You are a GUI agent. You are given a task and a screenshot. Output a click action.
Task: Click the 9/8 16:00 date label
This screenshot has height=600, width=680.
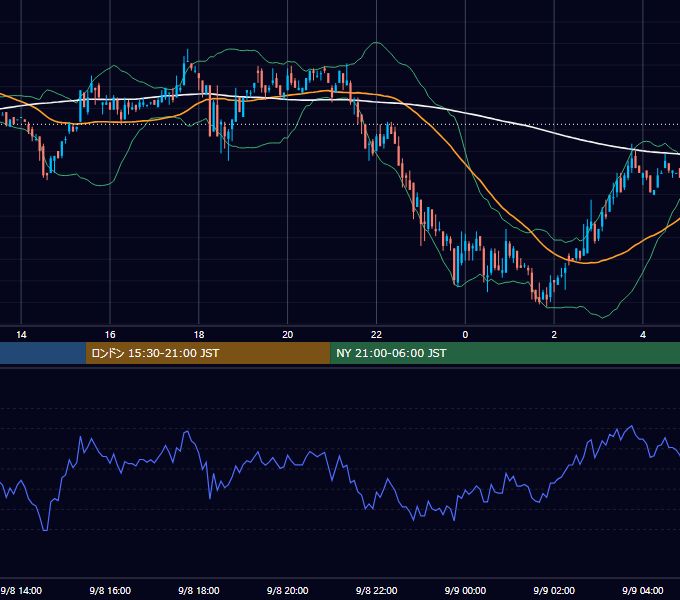pos(110,590)
